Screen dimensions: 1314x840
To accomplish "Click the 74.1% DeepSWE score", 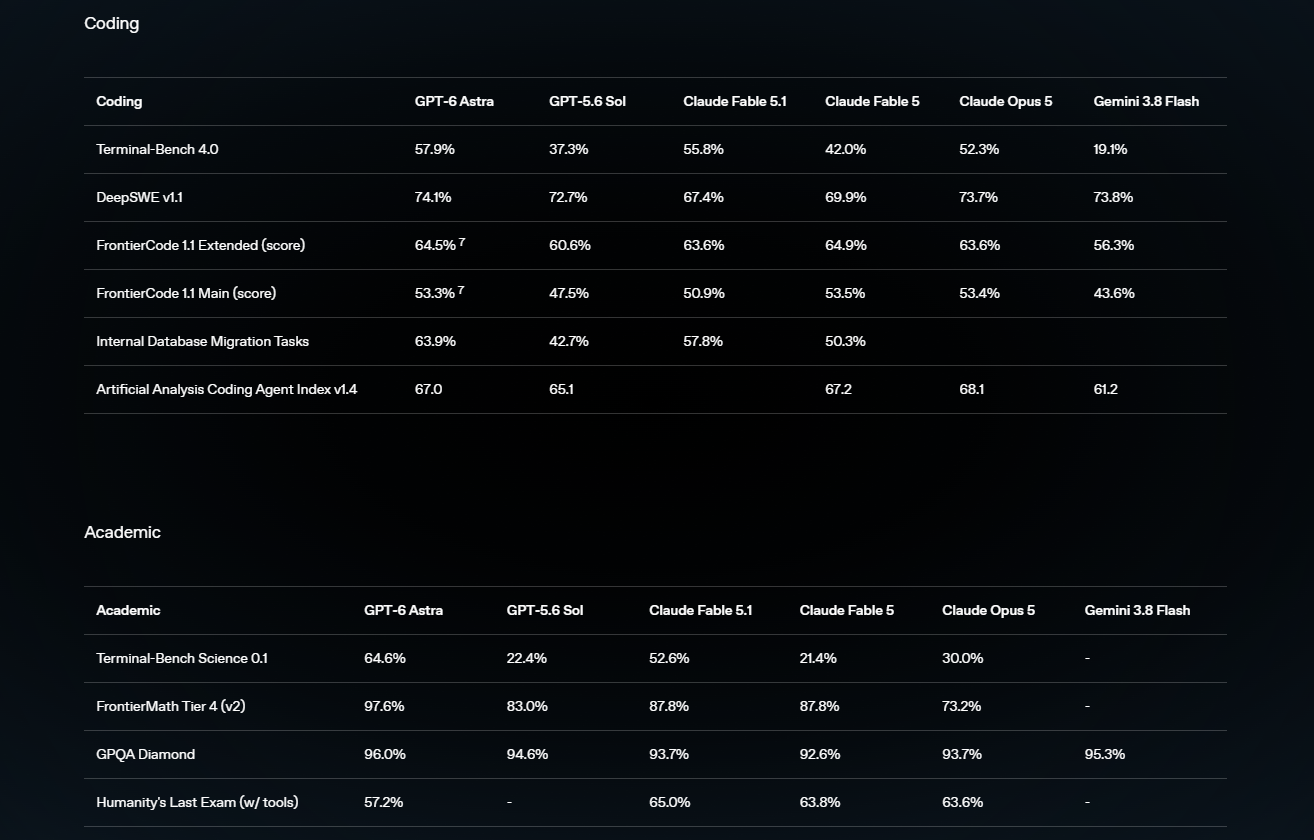I will click(433, 197).
